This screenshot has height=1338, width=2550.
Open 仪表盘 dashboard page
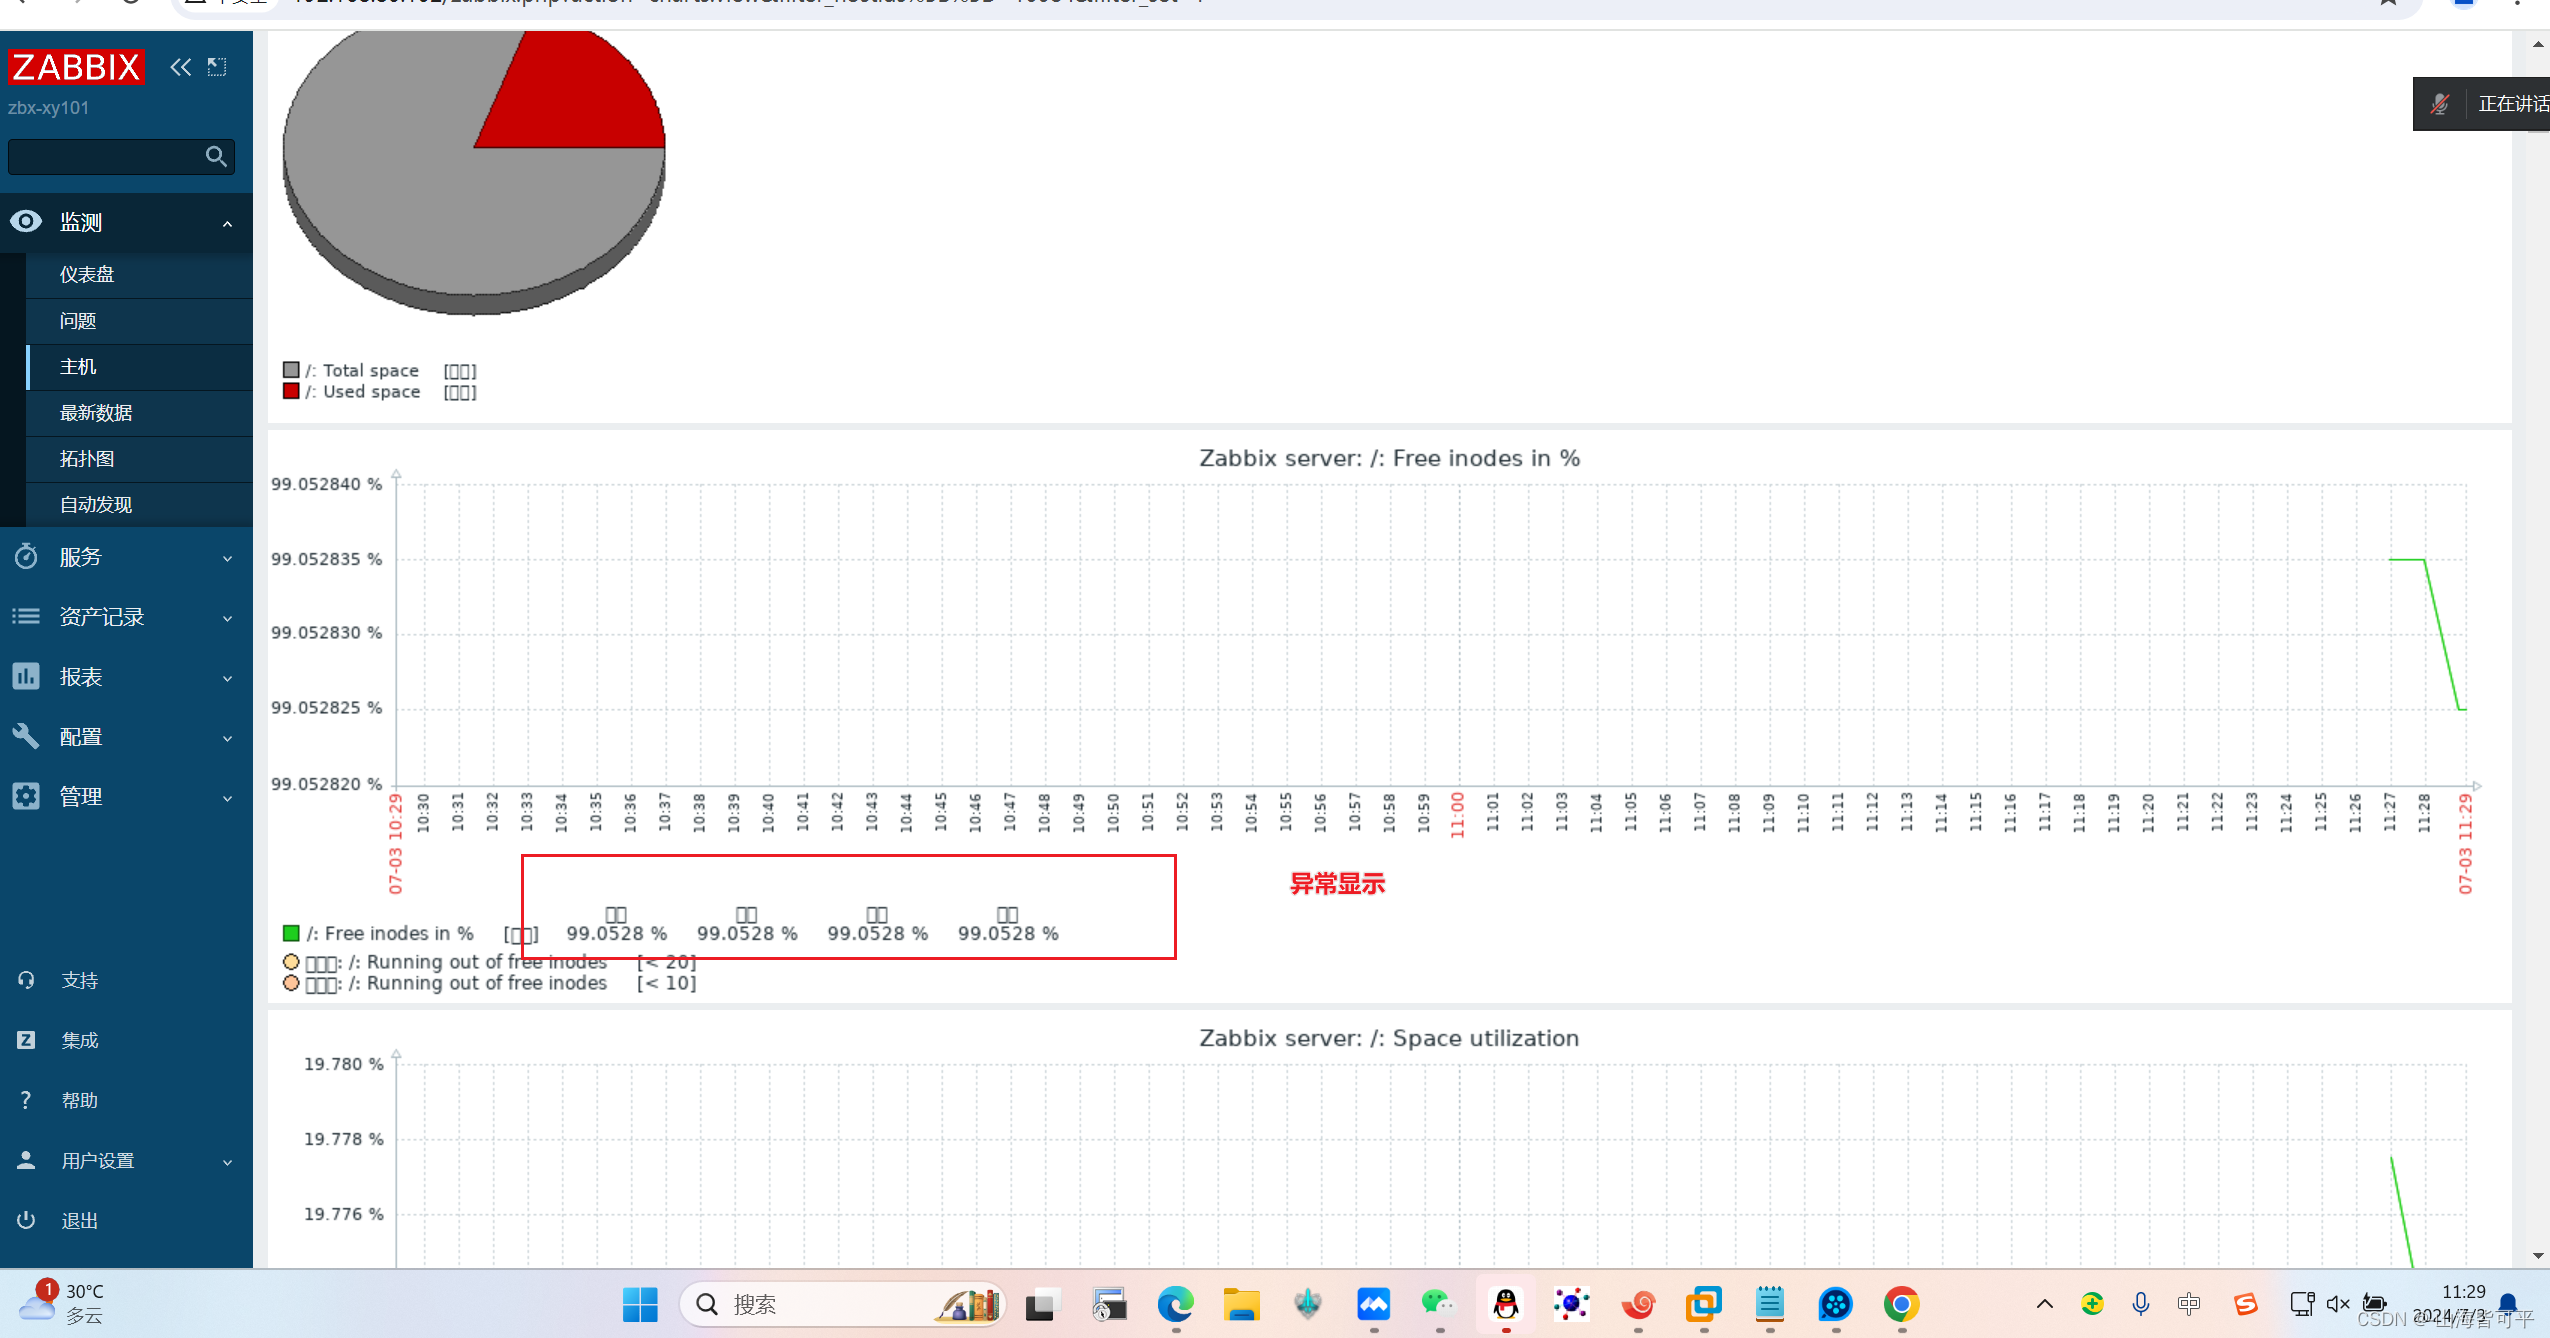coord(87,274)
